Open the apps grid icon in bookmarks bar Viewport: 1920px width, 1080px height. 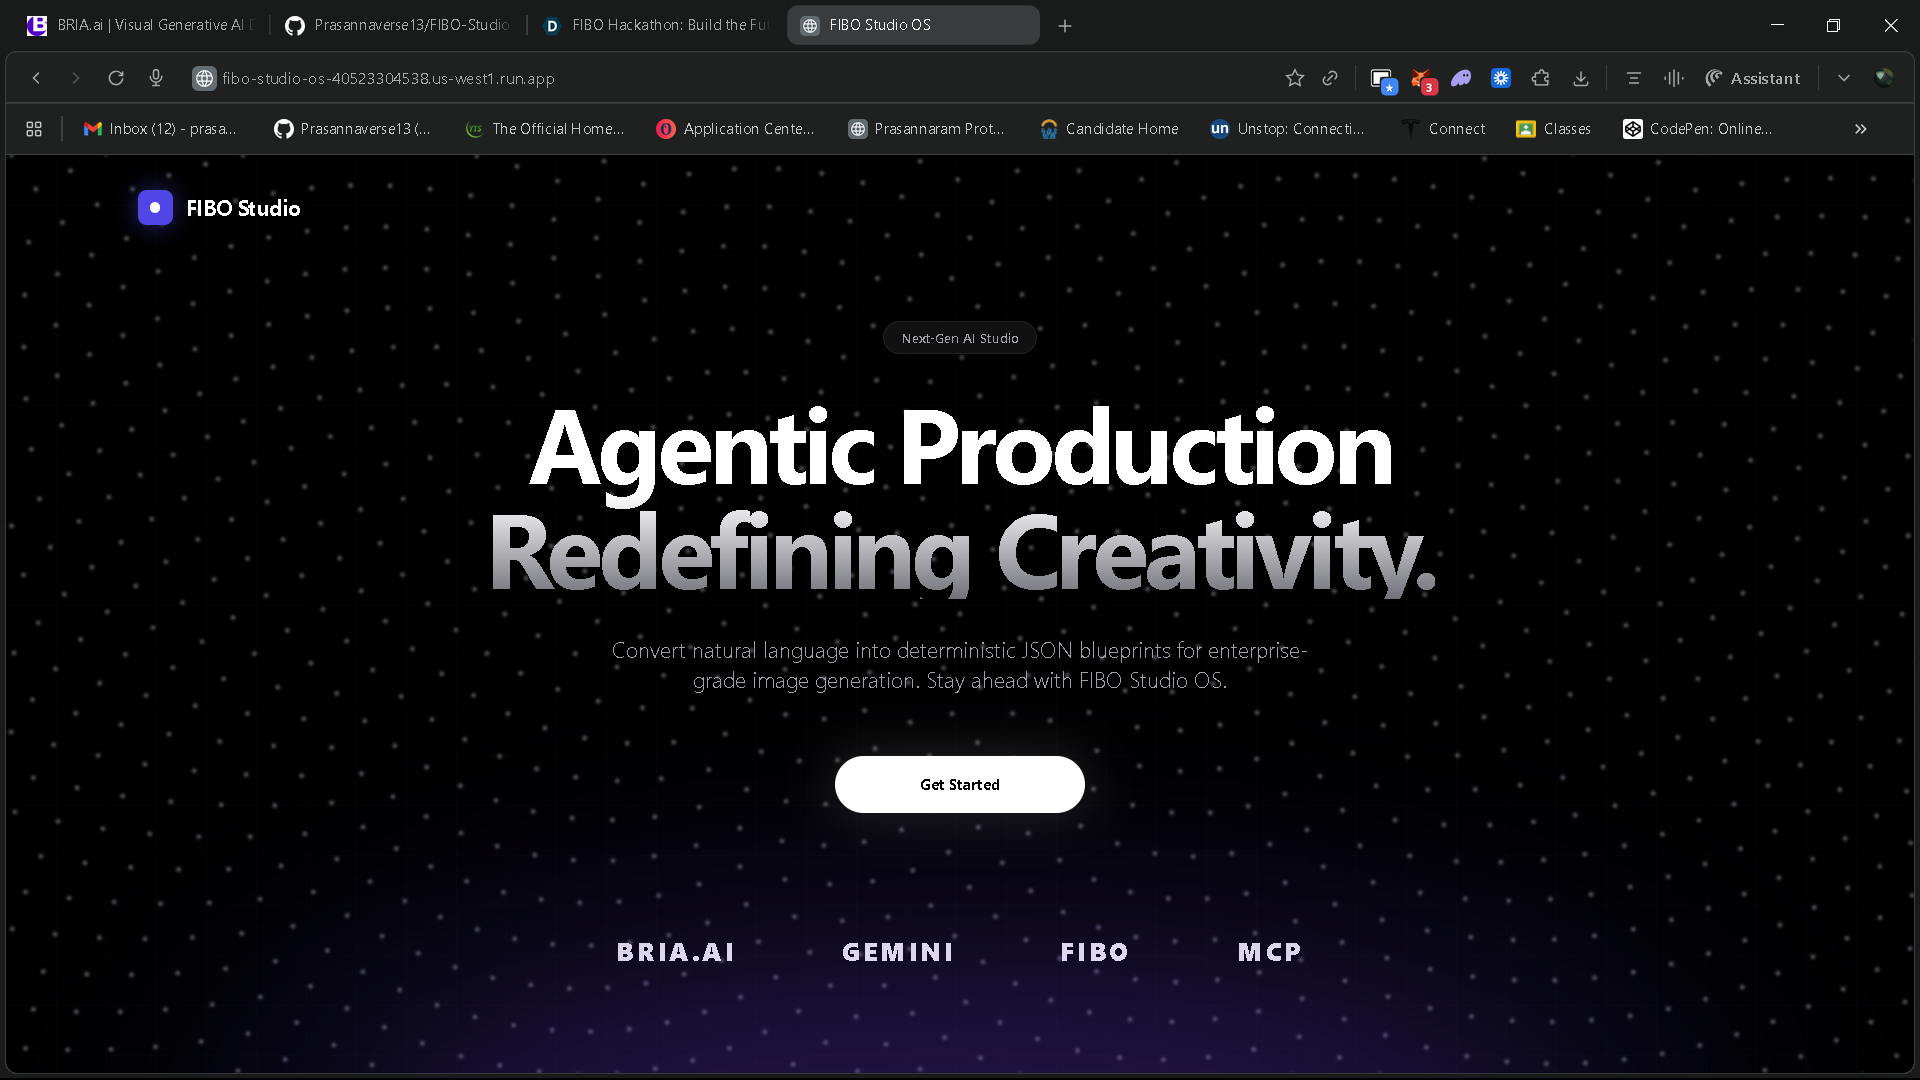[x=34, y=129]
